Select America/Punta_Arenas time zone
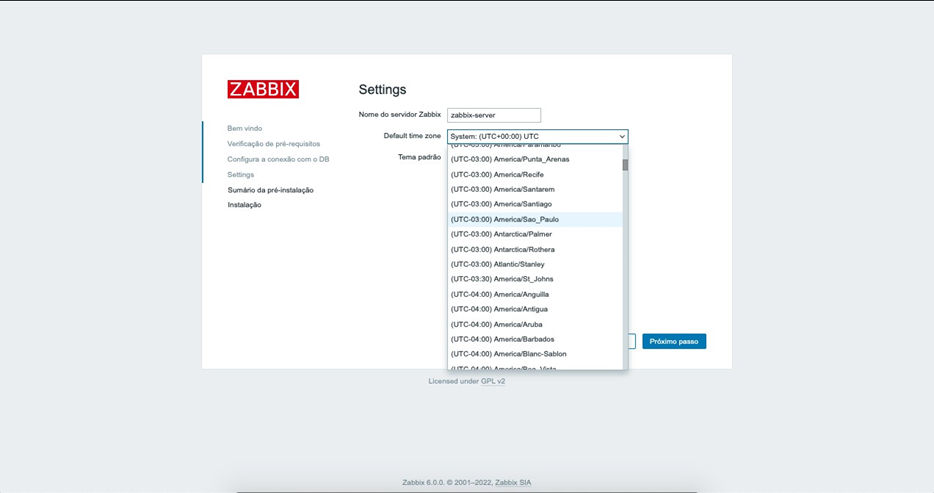This screenshot has width=934, height=493. 535,159
